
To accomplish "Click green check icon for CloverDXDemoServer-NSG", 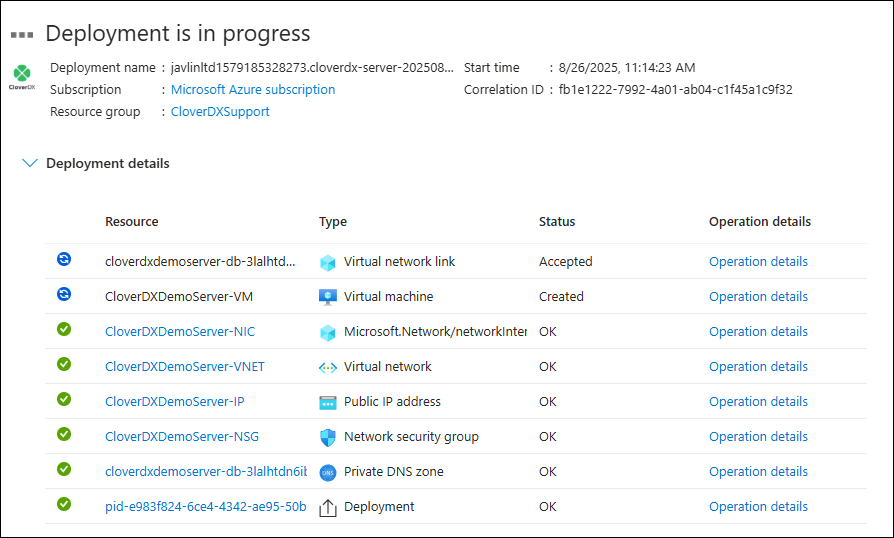I will coord(64,434).
